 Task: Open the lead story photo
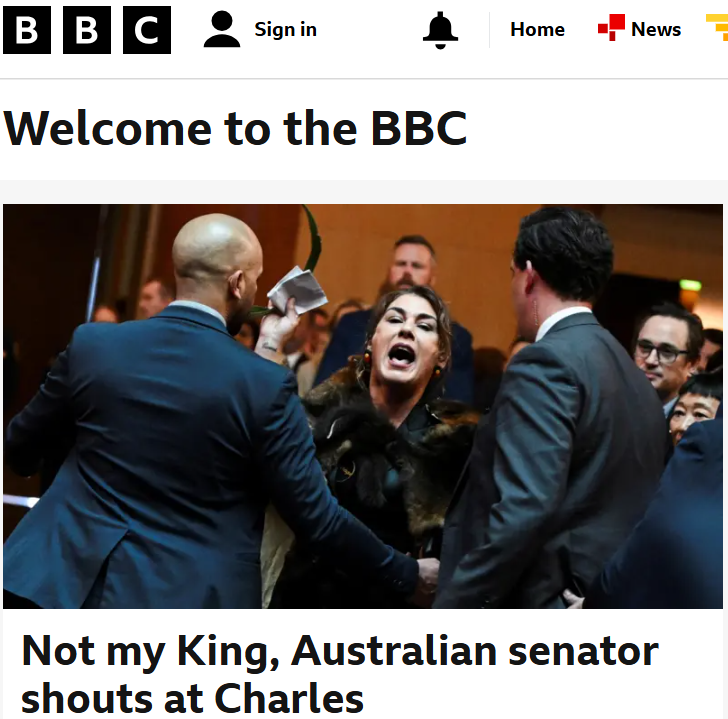[363, 406]
